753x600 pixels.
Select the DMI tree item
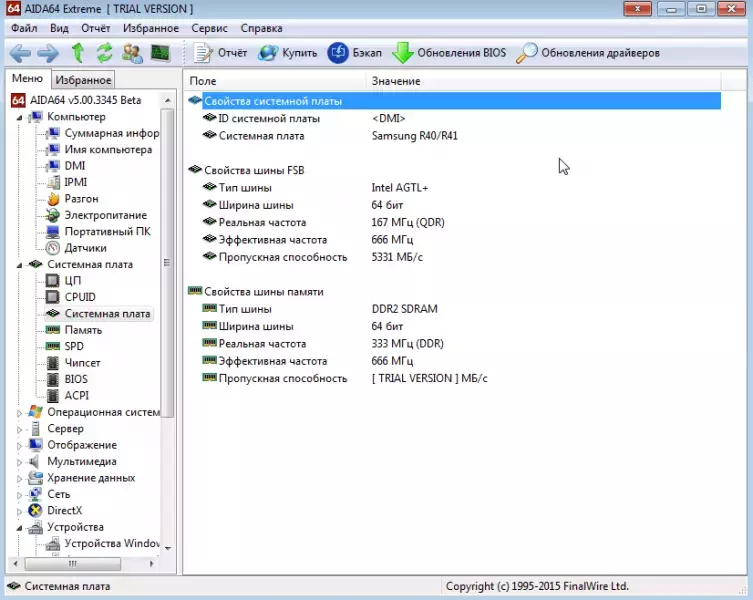pos(66,166)
